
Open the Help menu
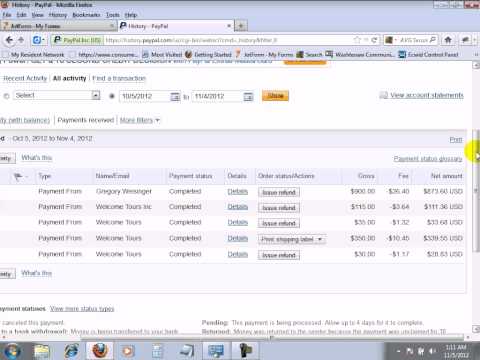[x=131, y=15]
